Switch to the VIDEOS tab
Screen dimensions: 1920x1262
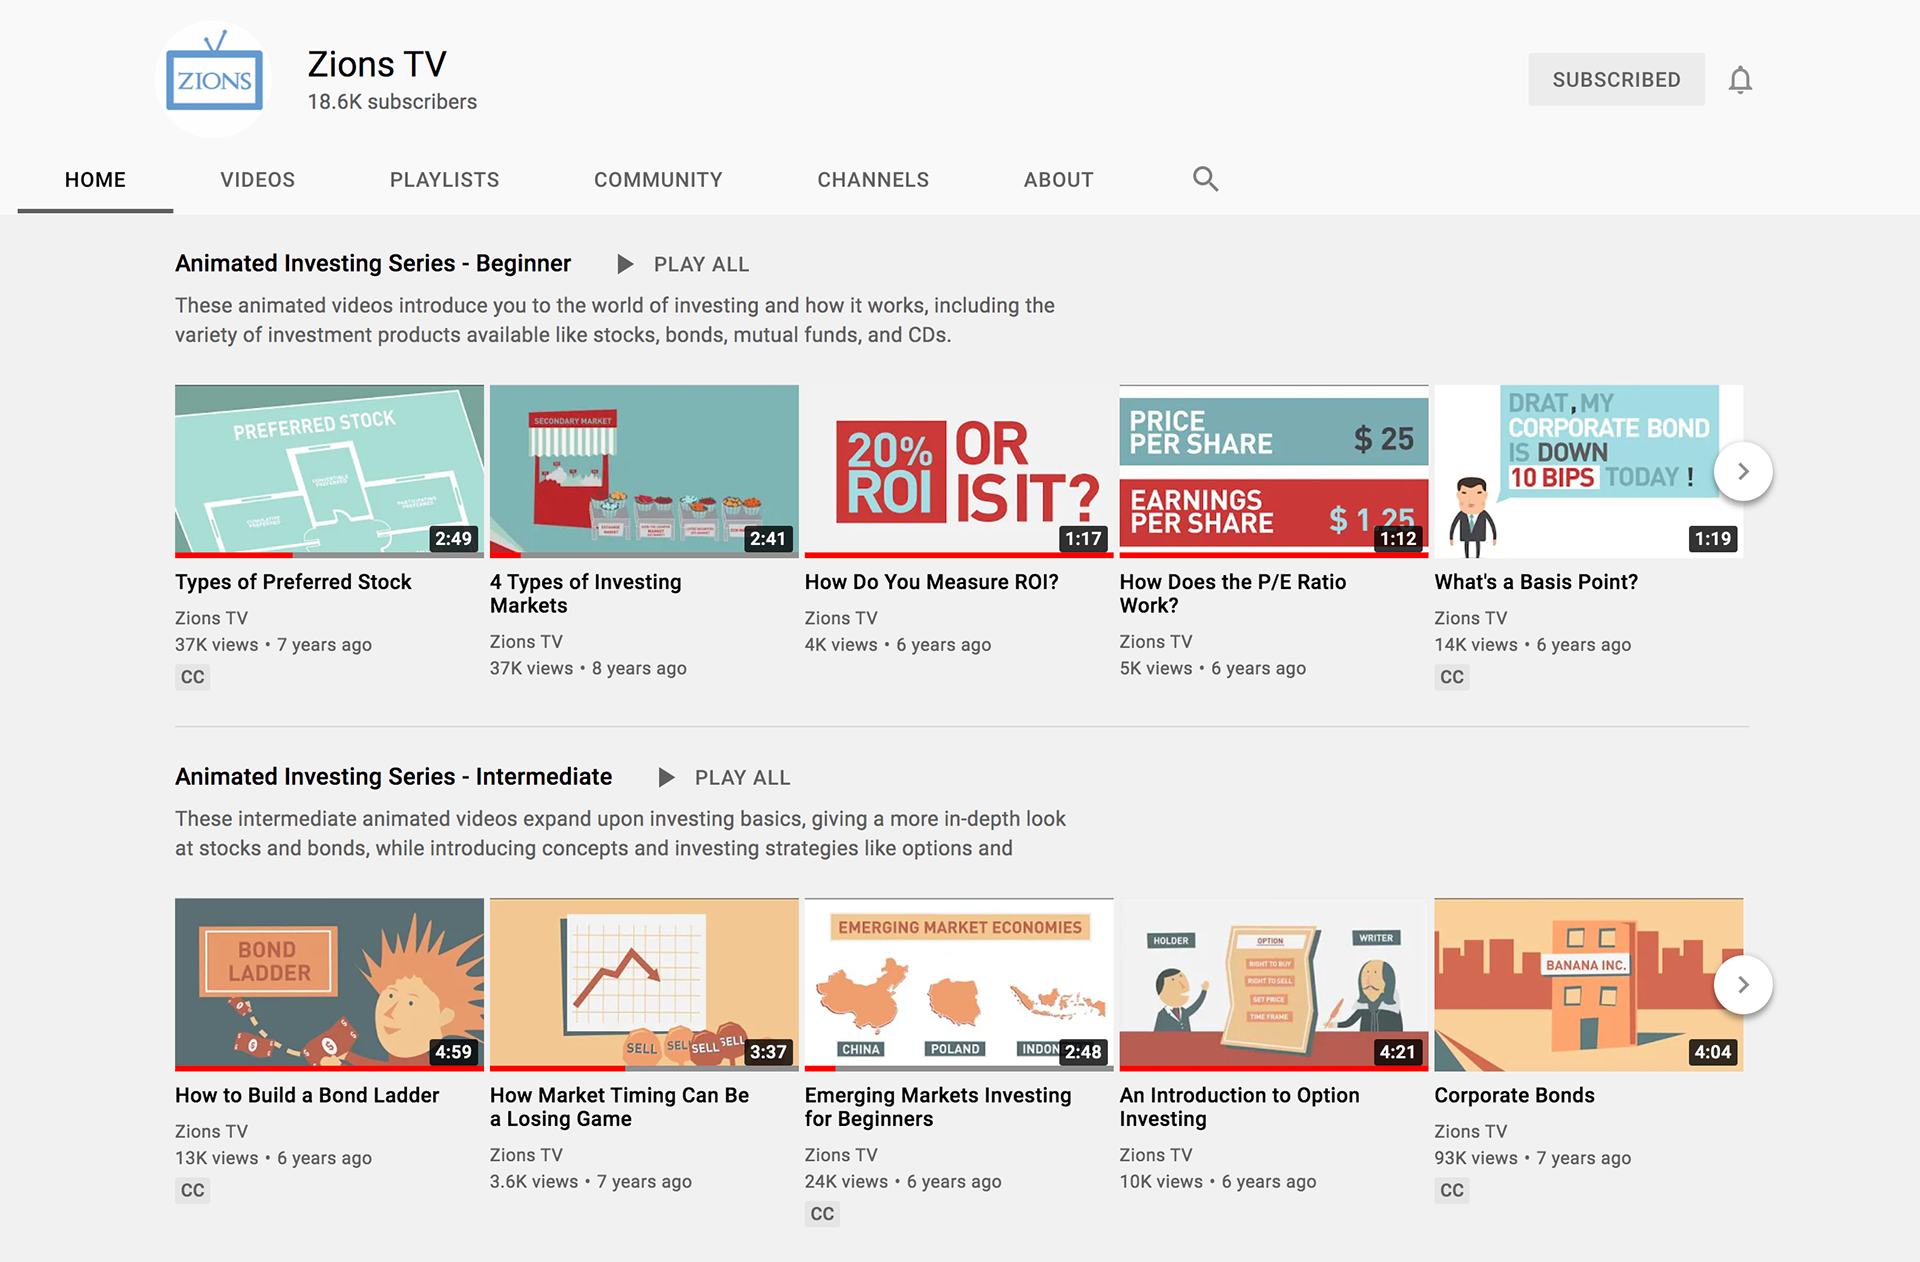pos(258,180)
